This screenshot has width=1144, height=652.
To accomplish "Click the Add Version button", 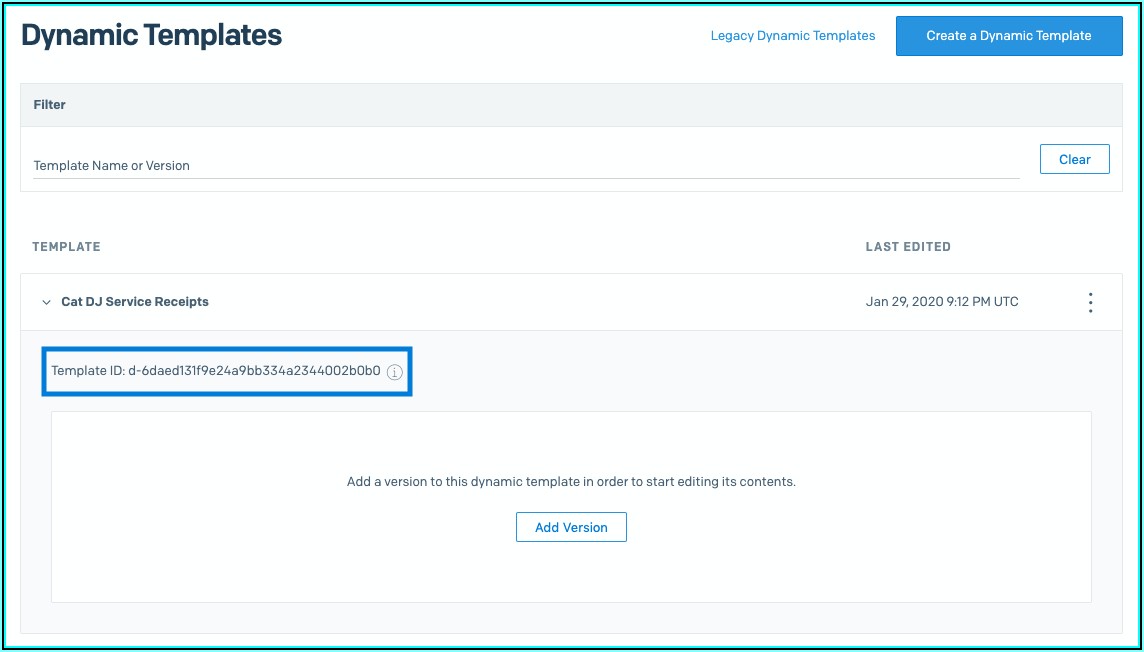I will click(571, 527).
